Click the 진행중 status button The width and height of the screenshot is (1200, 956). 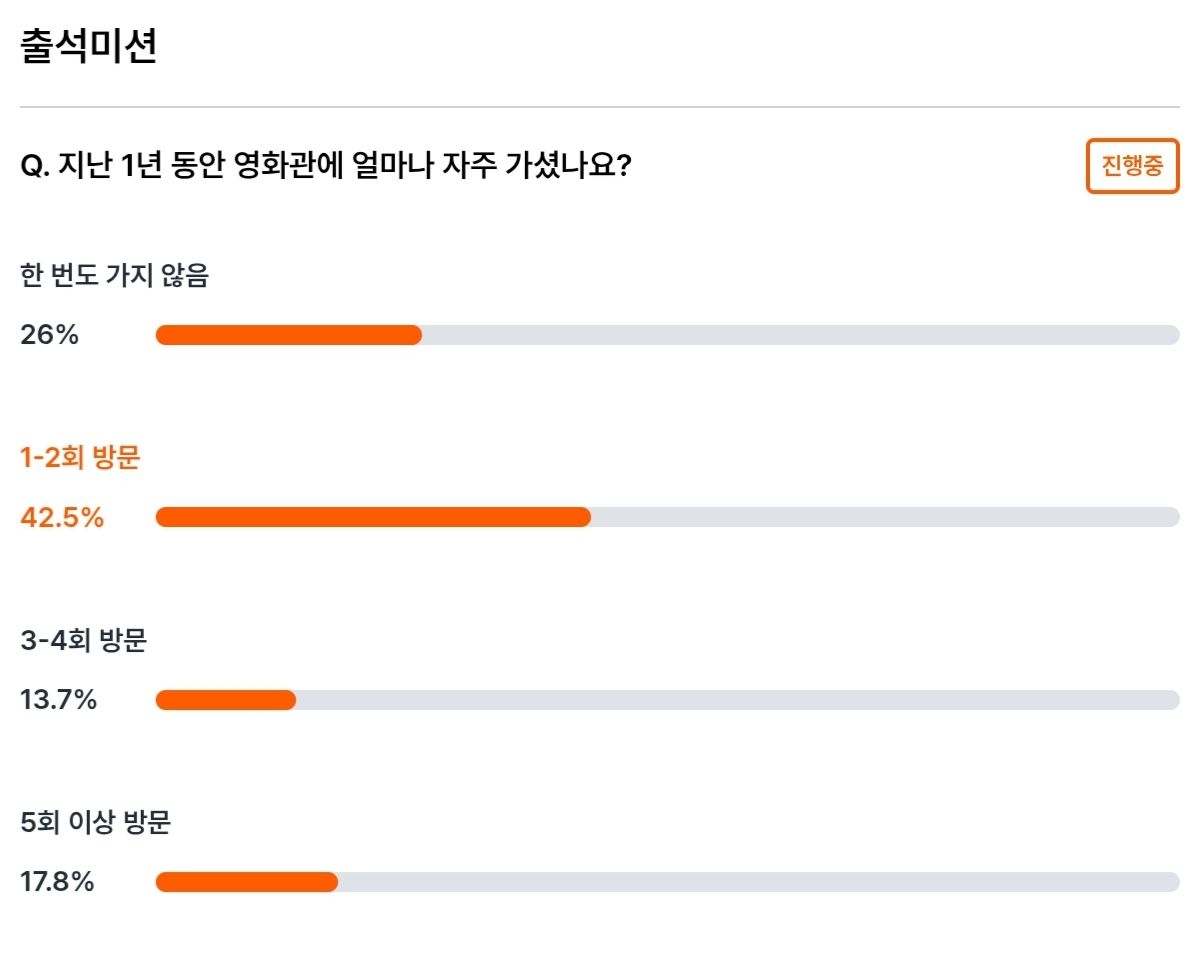click(1133, 166)
